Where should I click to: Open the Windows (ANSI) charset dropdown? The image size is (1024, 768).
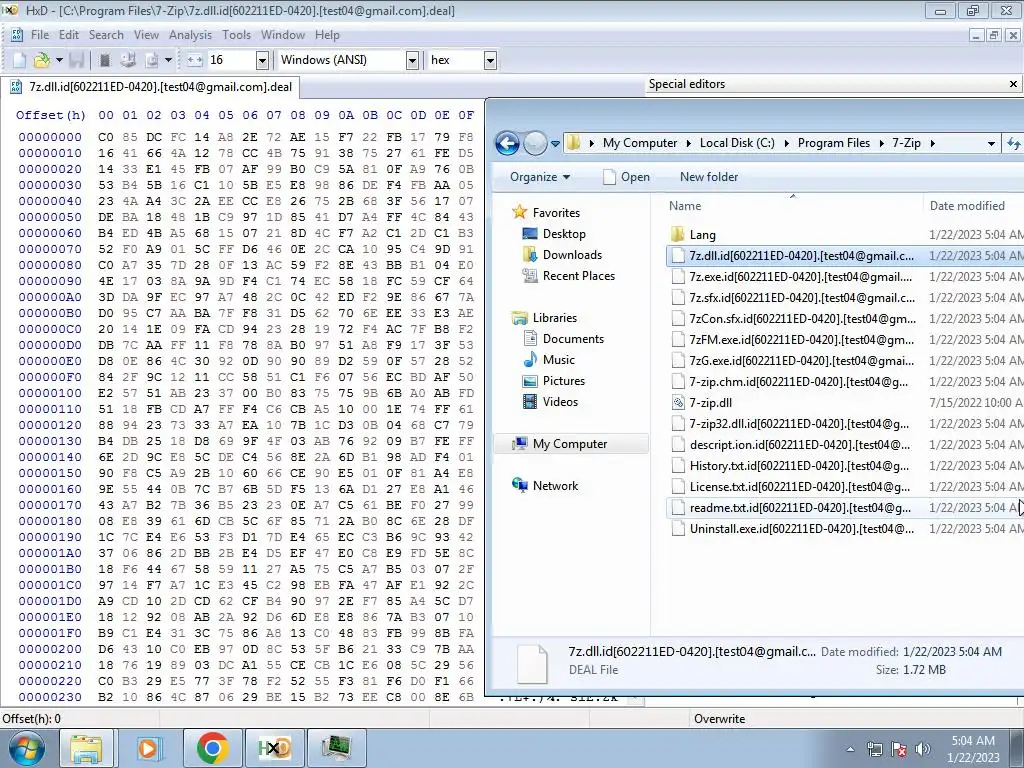point(412,60)
